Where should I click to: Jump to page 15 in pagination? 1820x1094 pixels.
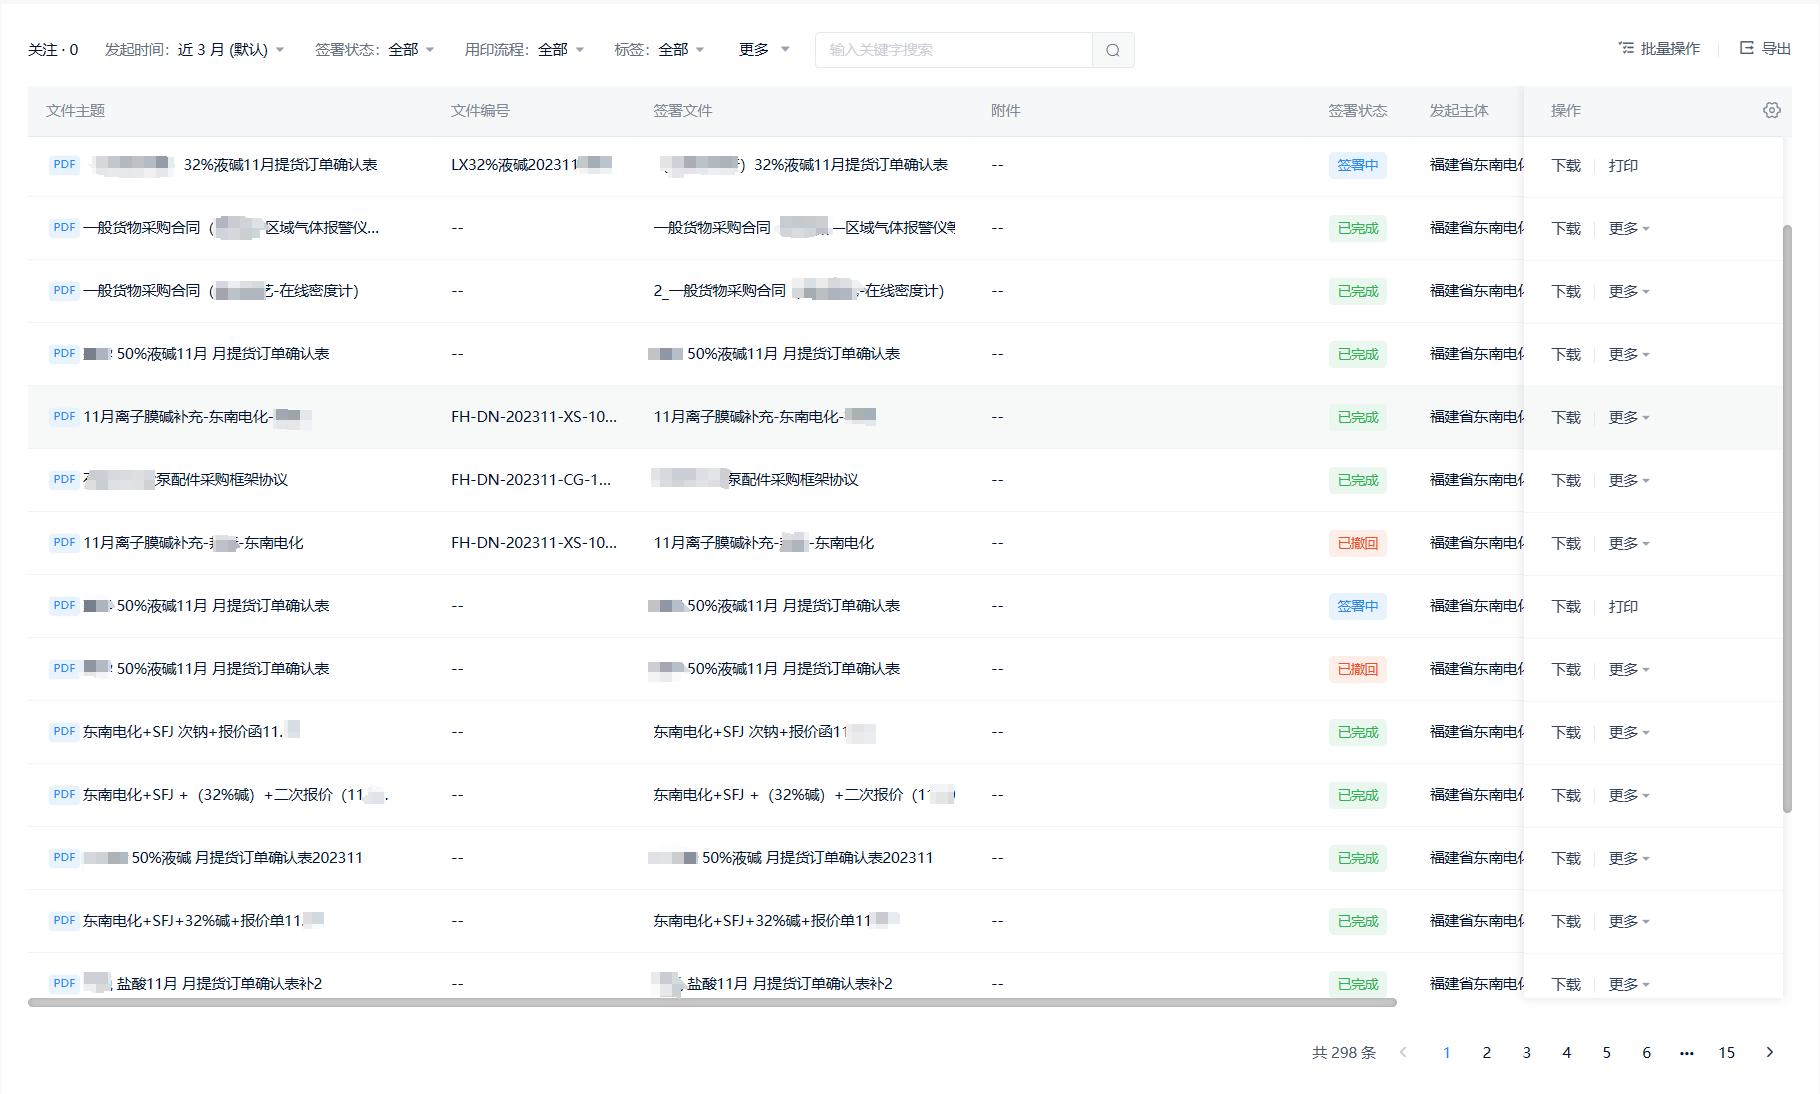click(1726, 1052)
